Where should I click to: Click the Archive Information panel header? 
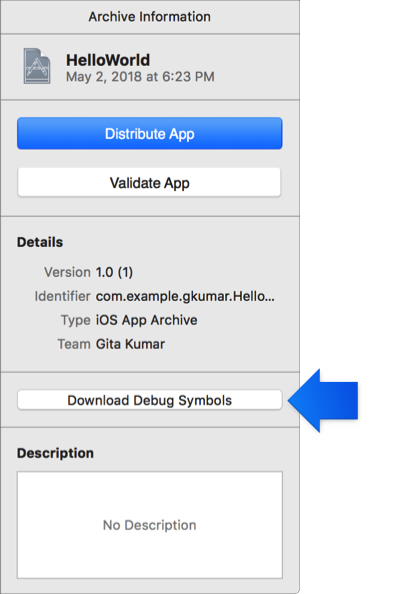pos(150,17)
